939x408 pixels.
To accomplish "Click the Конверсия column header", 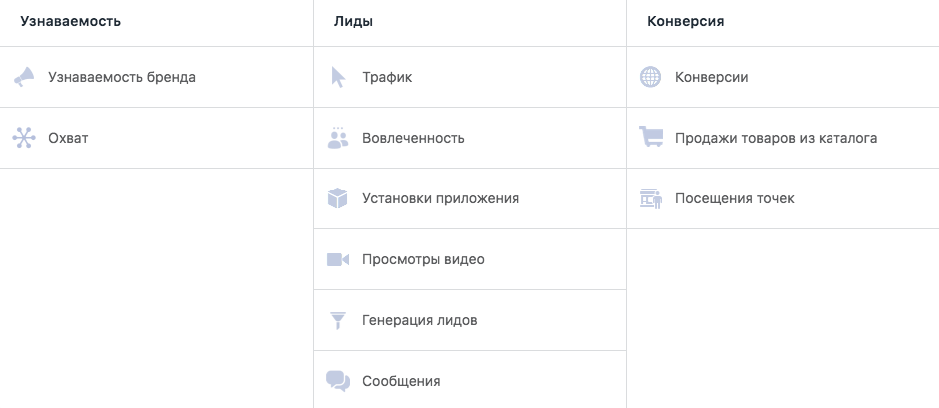I will [x=686, y=21].
